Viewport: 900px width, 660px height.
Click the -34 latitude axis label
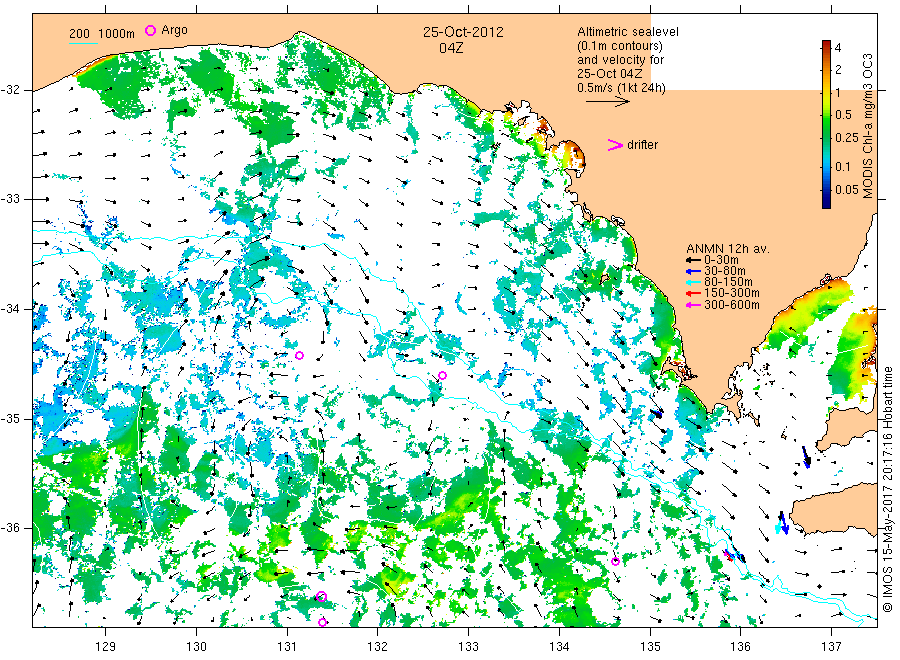(10, 309)
